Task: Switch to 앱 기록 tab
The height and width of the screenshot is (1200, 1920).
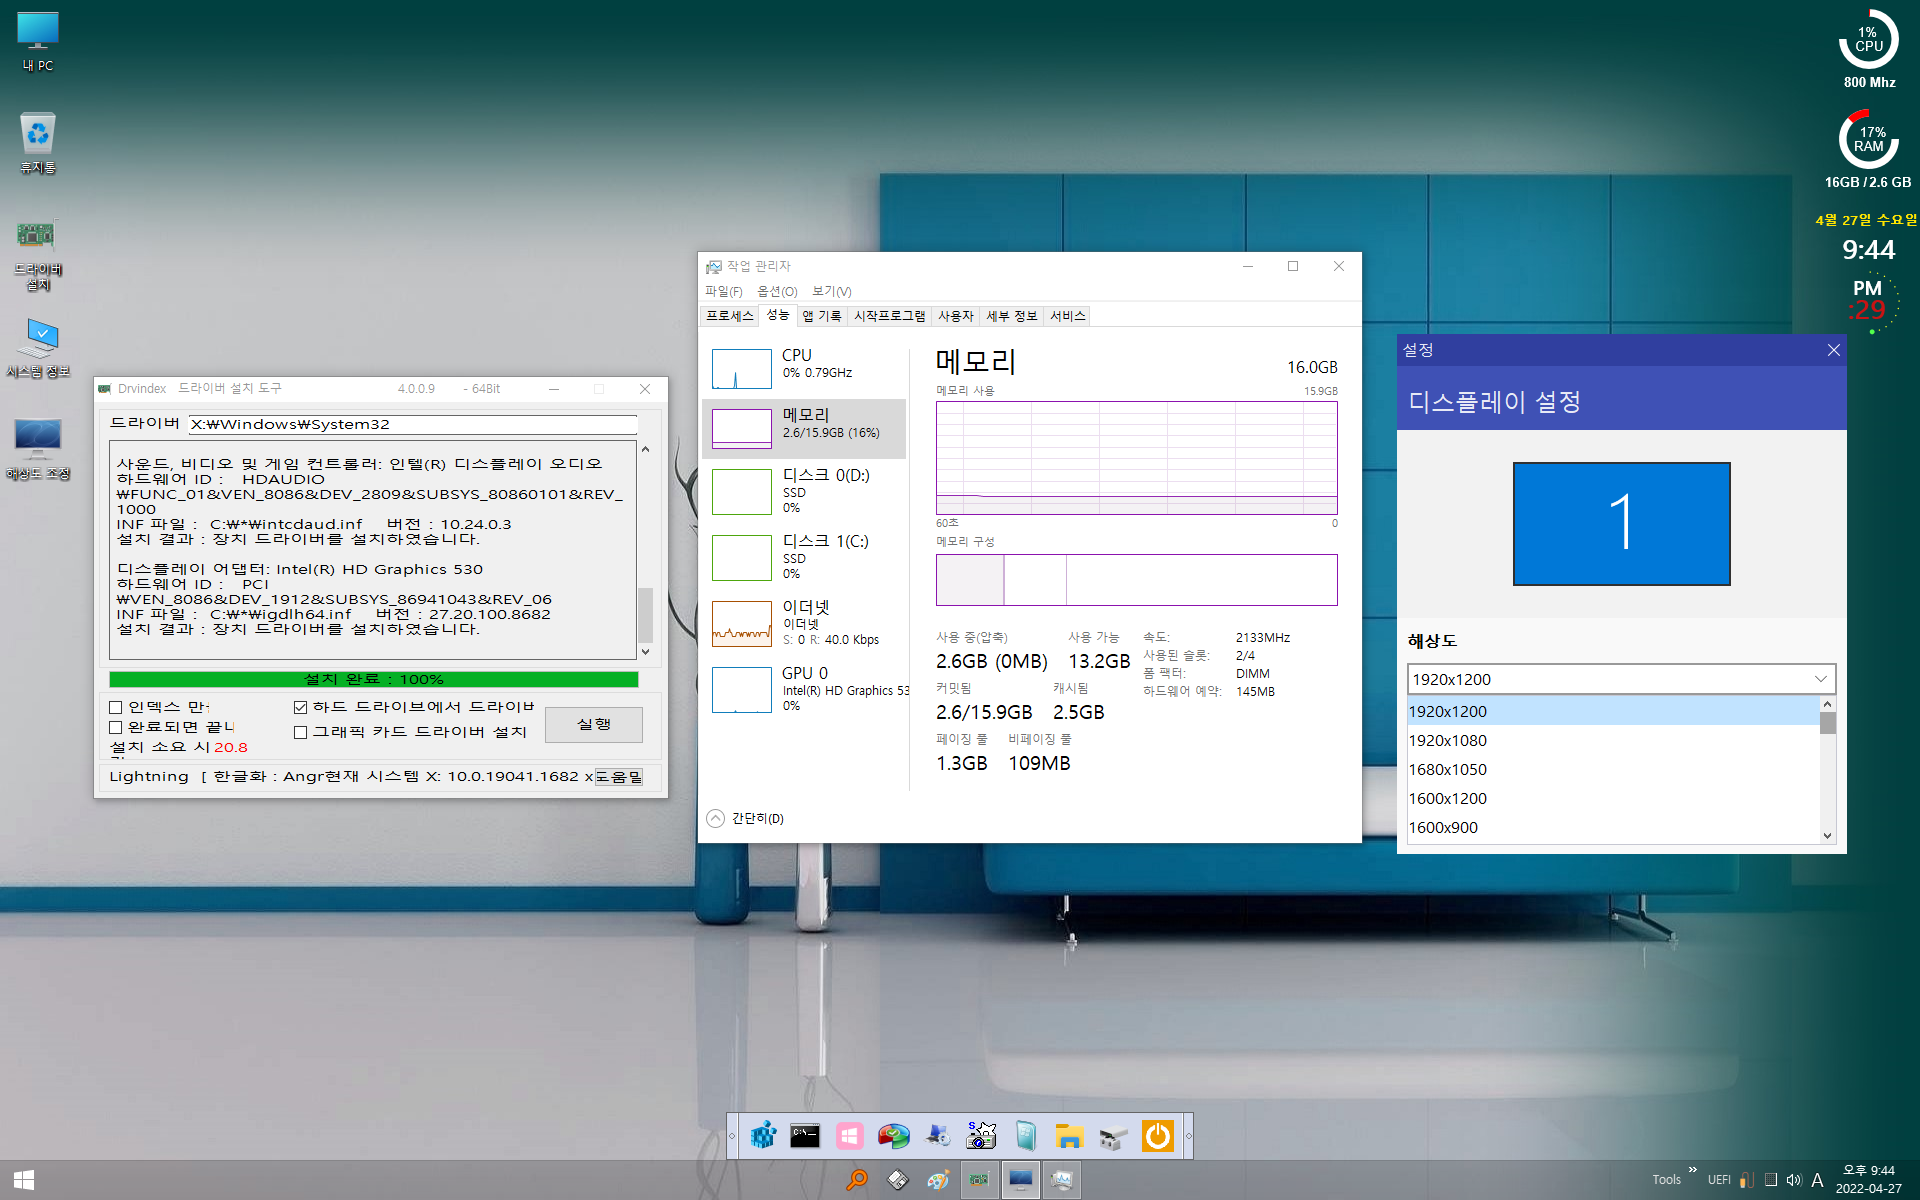Action: click(822, 316)
